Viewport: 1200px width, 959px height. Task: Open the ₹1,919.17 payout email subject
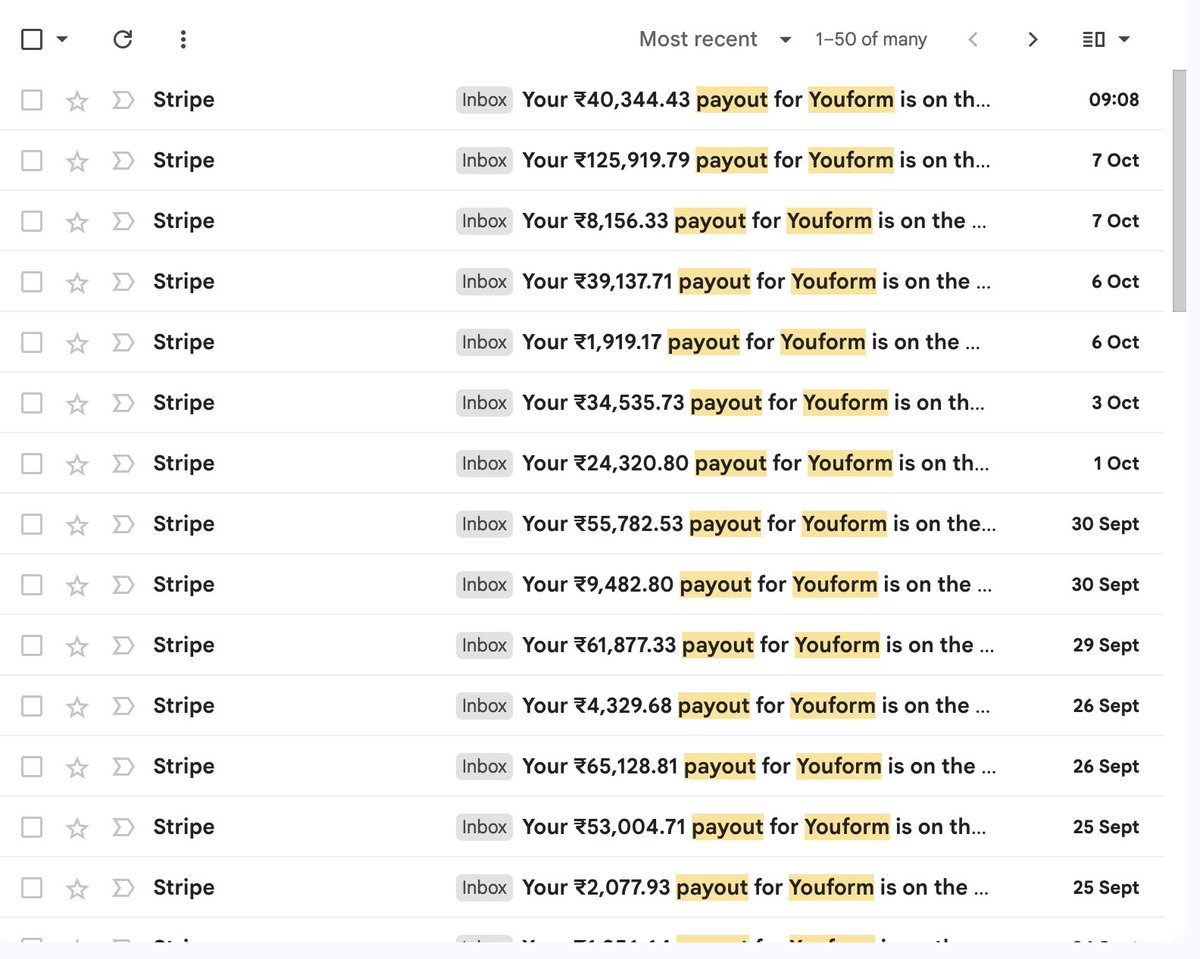[751, 342]
